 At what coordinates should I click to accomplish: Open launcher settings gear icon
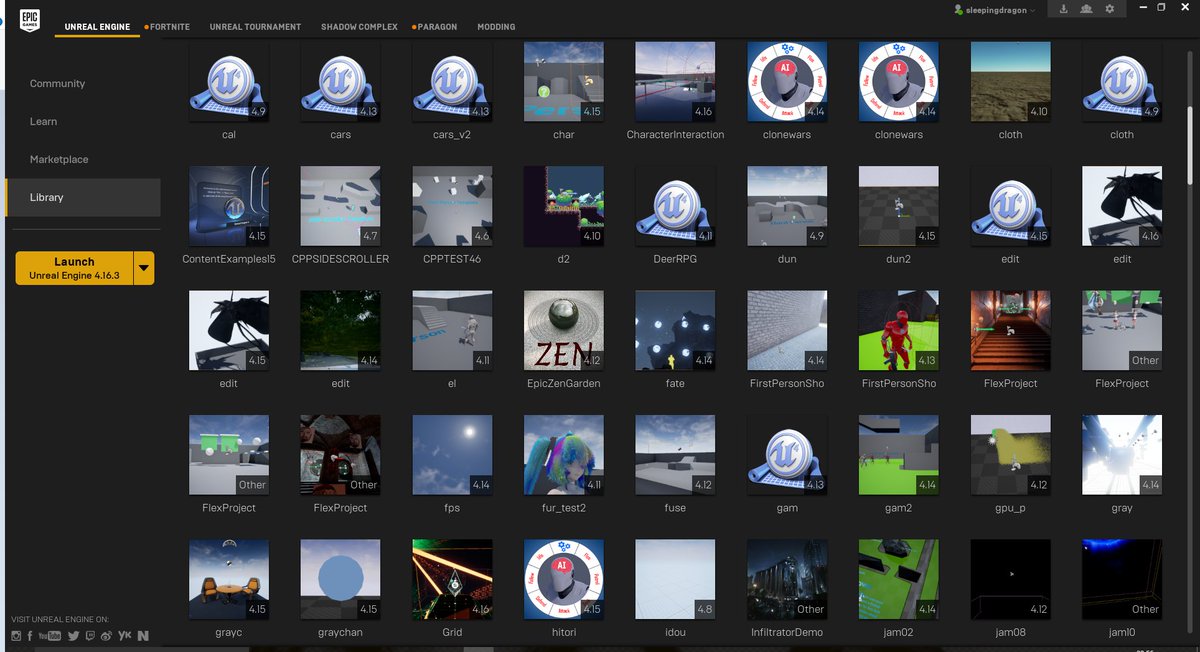coord(1109,9)
